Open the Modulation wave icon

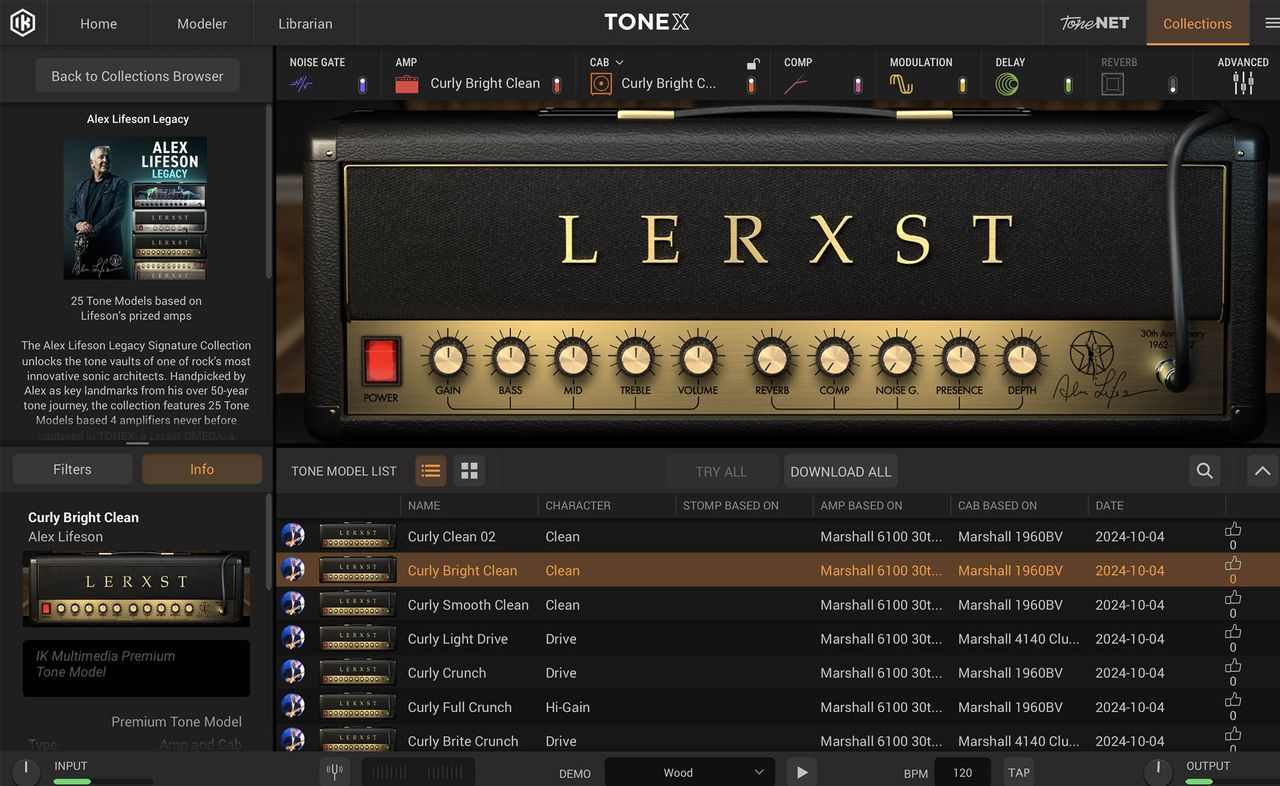pyautogui.click(x=902, y=84)
